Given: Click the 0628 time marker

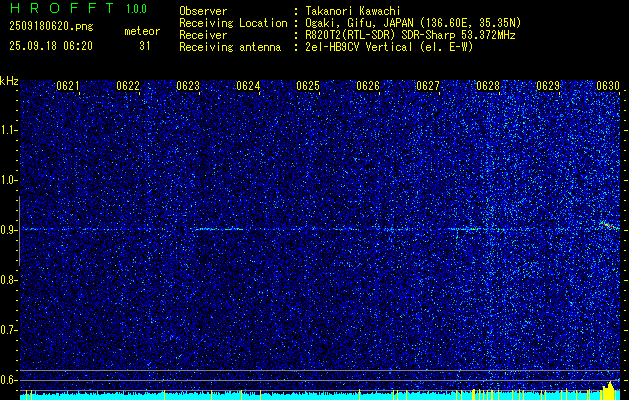Looking at the screenshot, I should coord(488,86).
